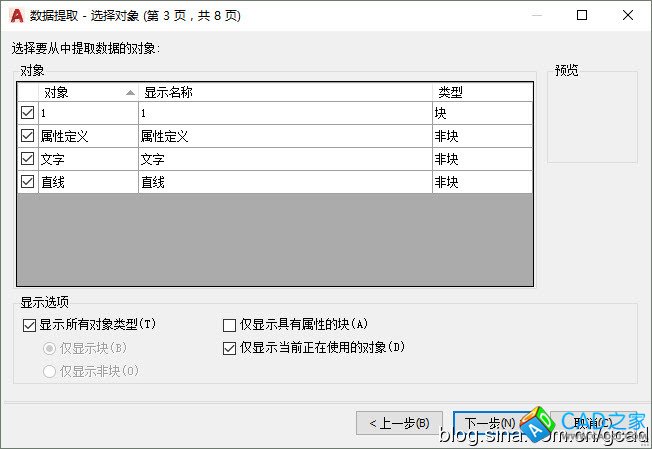652x449 pixels.
Task: Proceed with 下一步(N) button
Action: 485,423
